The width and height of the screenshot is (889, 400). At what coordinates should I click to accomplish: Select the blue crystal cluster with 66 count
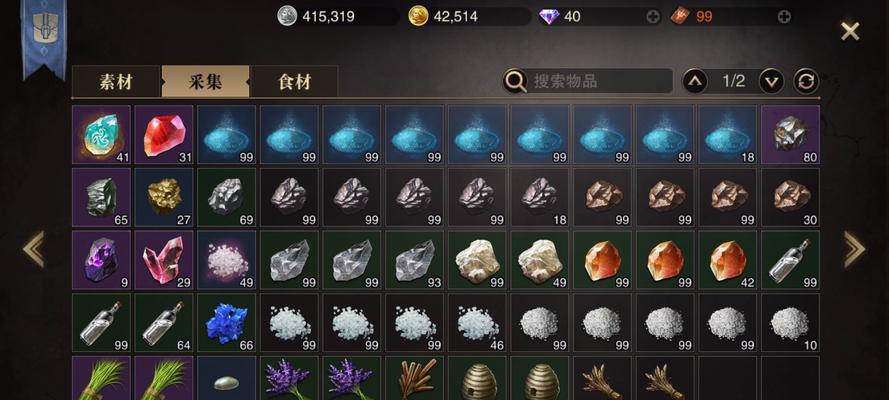click(x=227, y=322)
